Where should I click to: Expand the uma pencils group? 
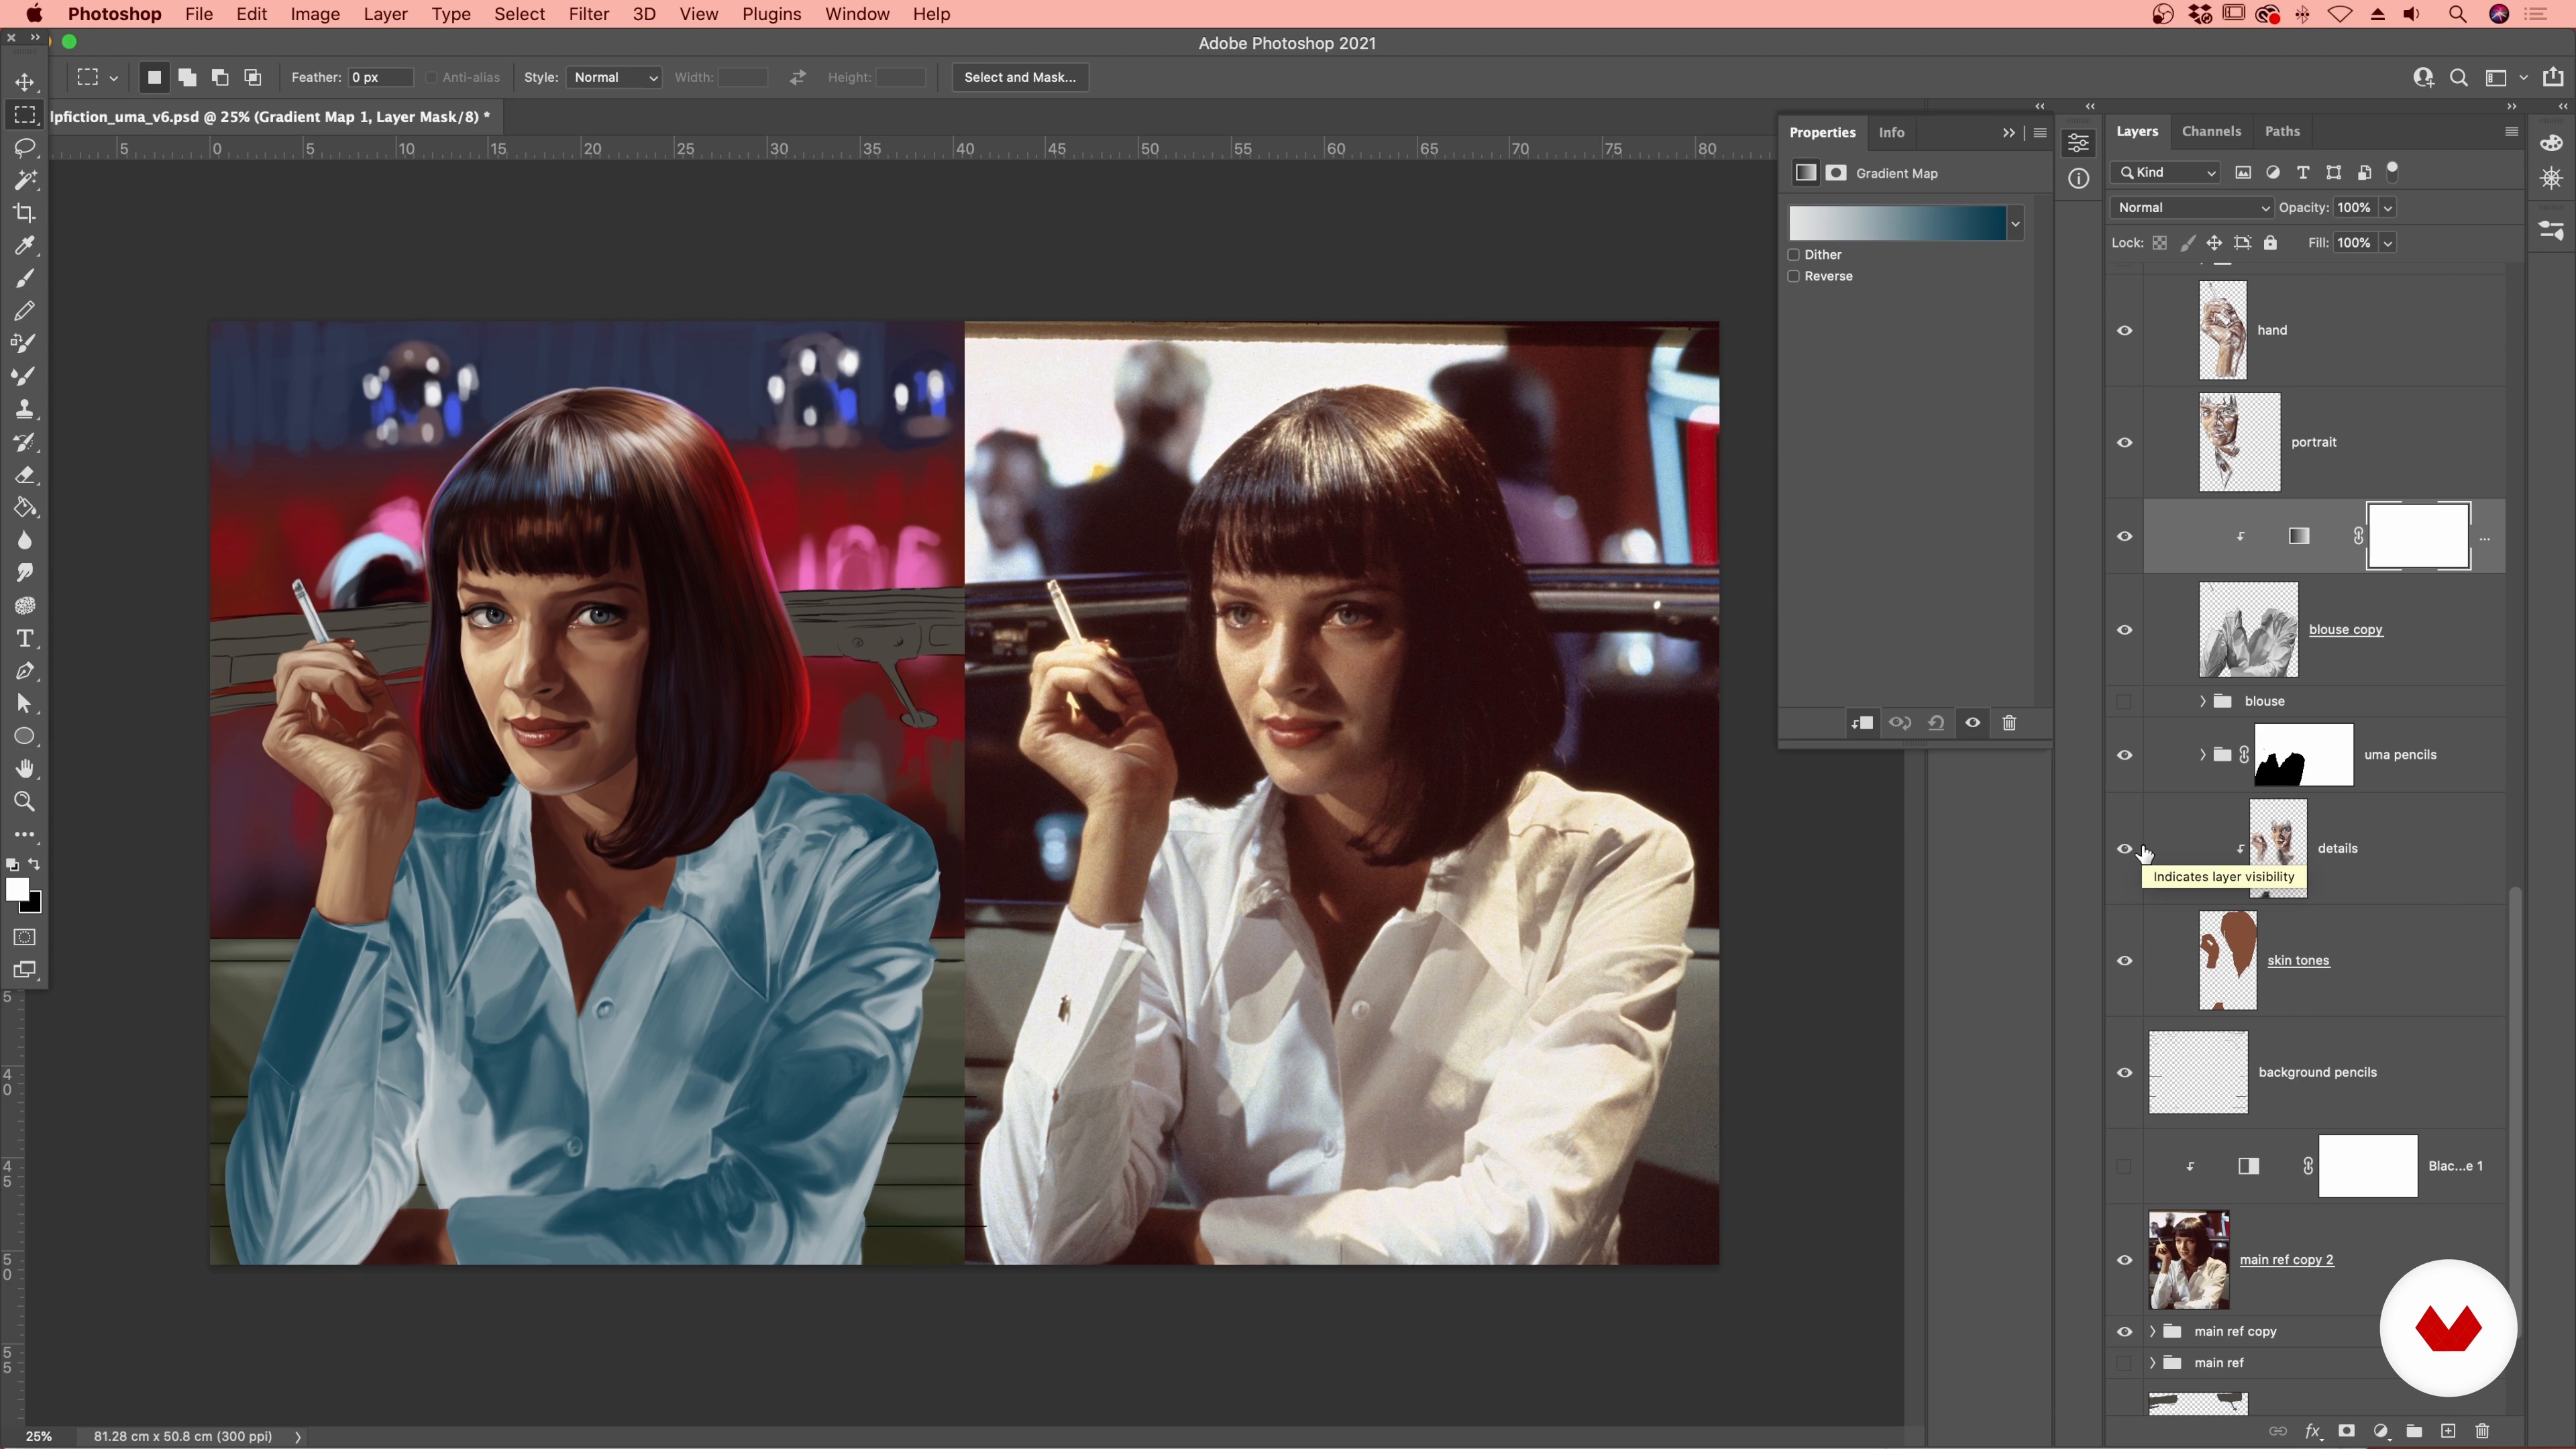[2202, 755]
